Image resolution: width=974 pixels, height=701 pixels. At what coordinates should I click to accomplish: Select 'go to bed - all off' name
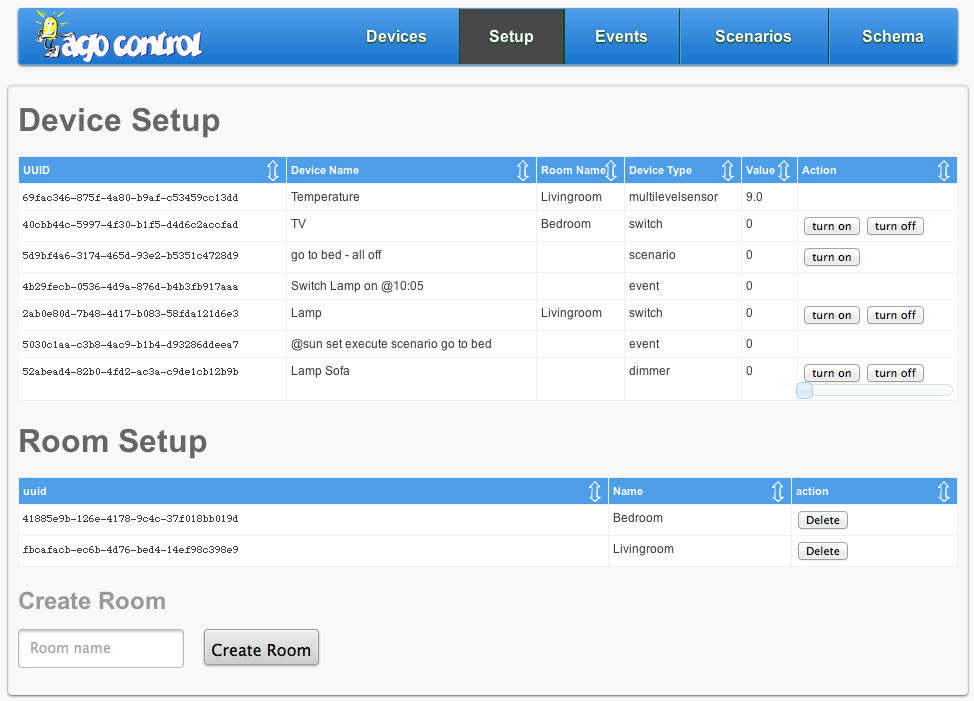click(336, 255)
